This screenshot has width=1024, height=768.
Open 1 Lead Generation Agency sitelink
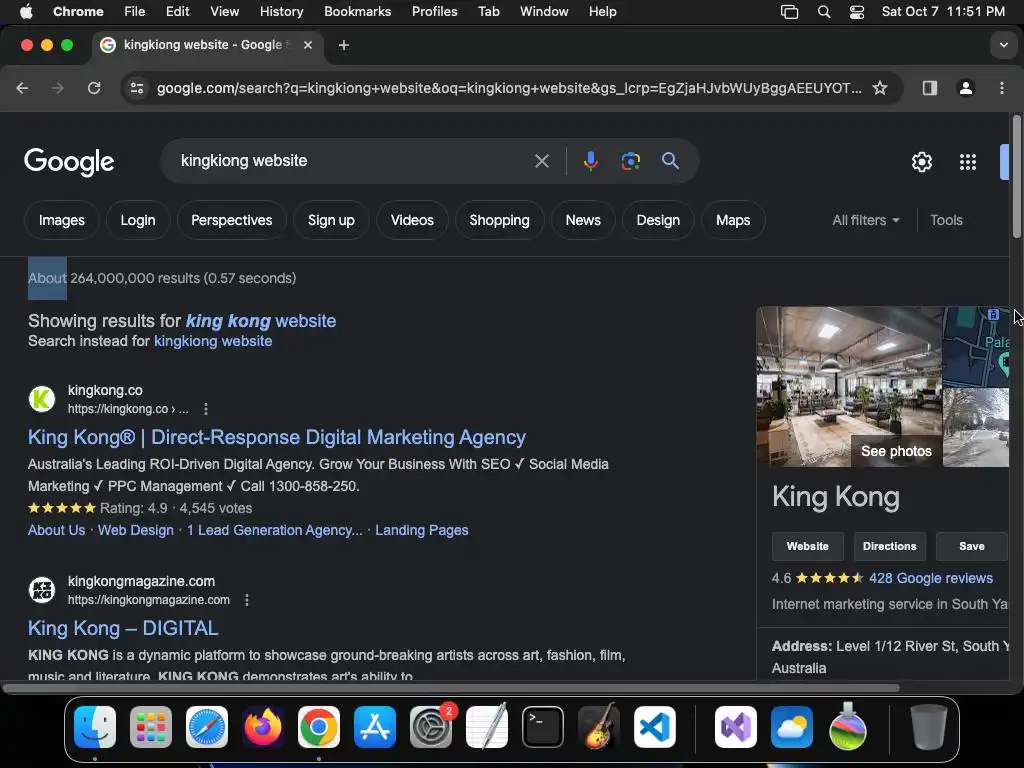point(274,530)
